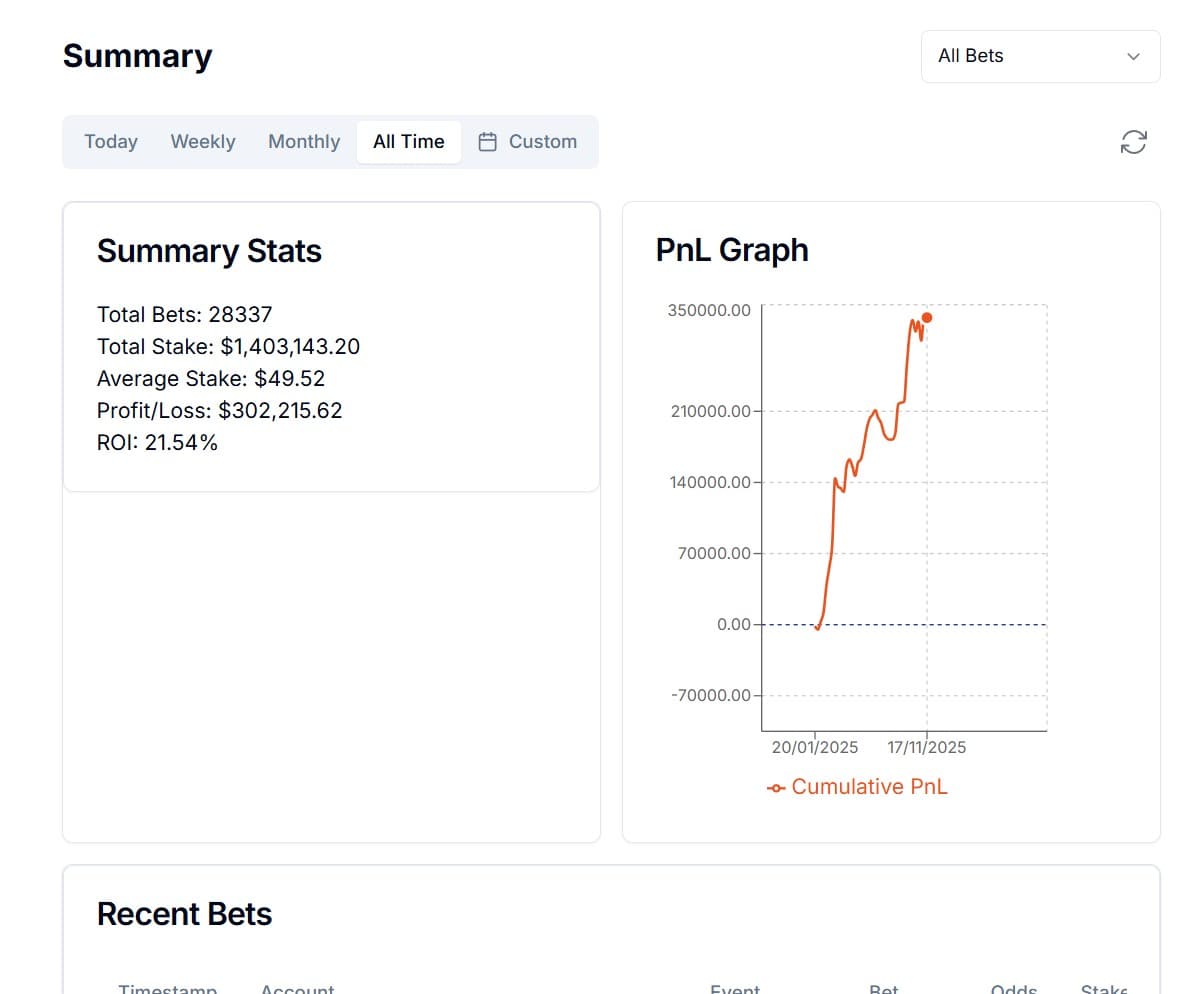
Task: Toggle the Cumulative PnL legend label
Action: 868,787
